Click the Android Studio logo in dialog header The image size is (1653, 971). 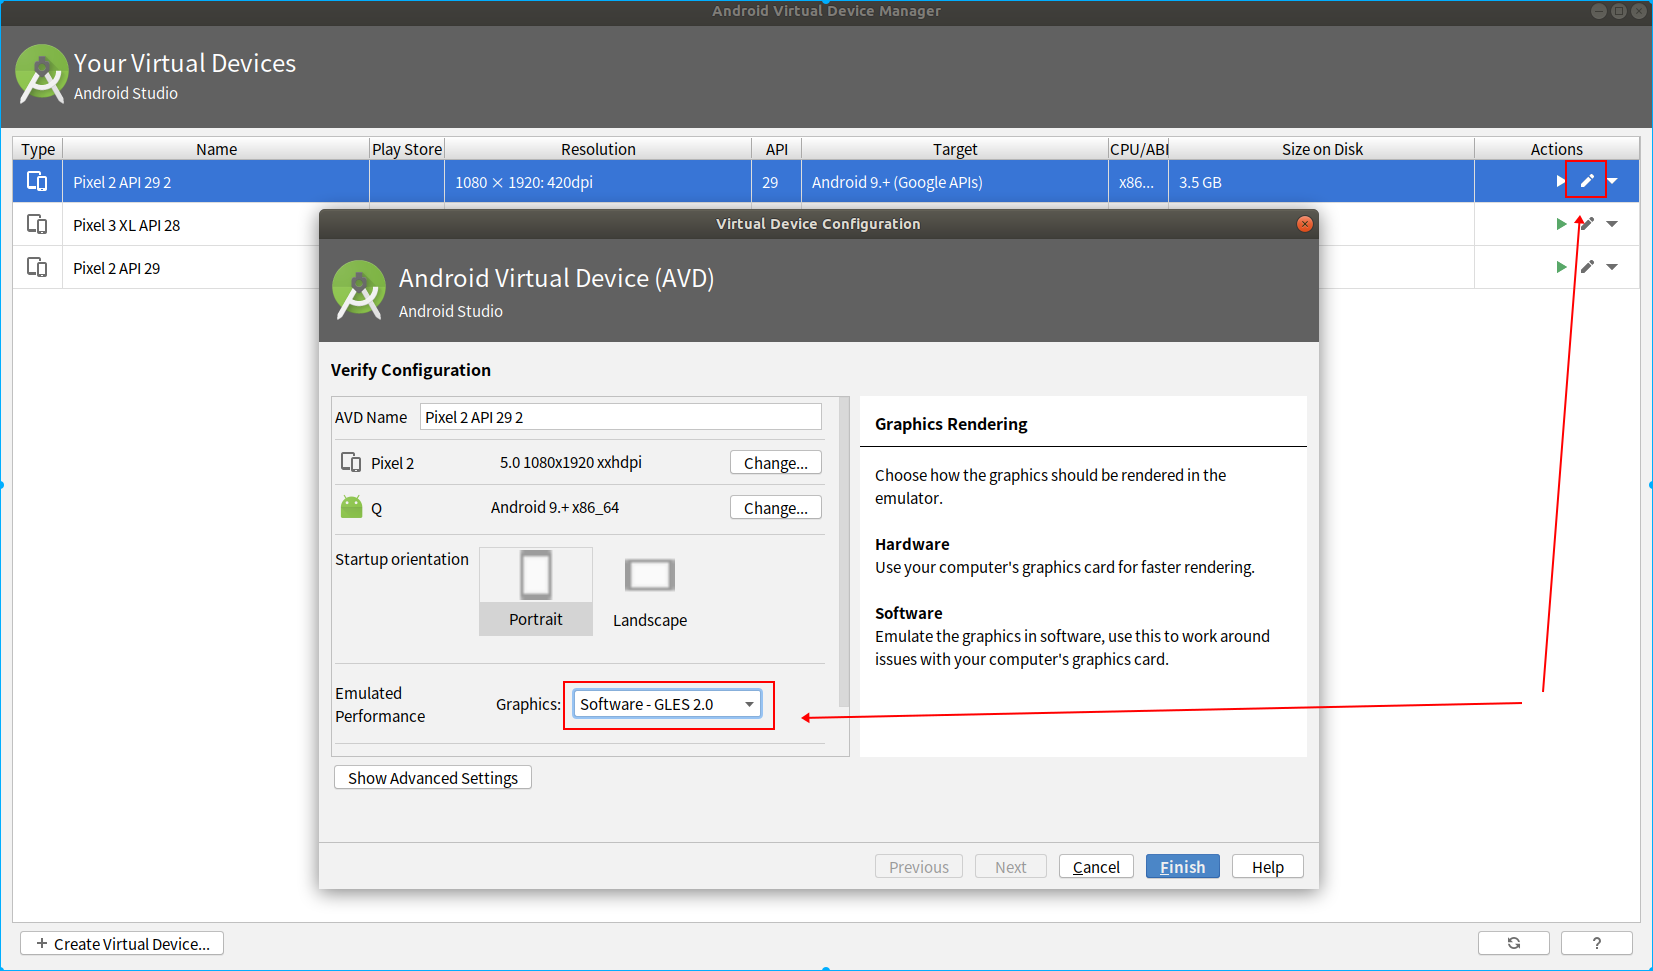coord(359,290)
